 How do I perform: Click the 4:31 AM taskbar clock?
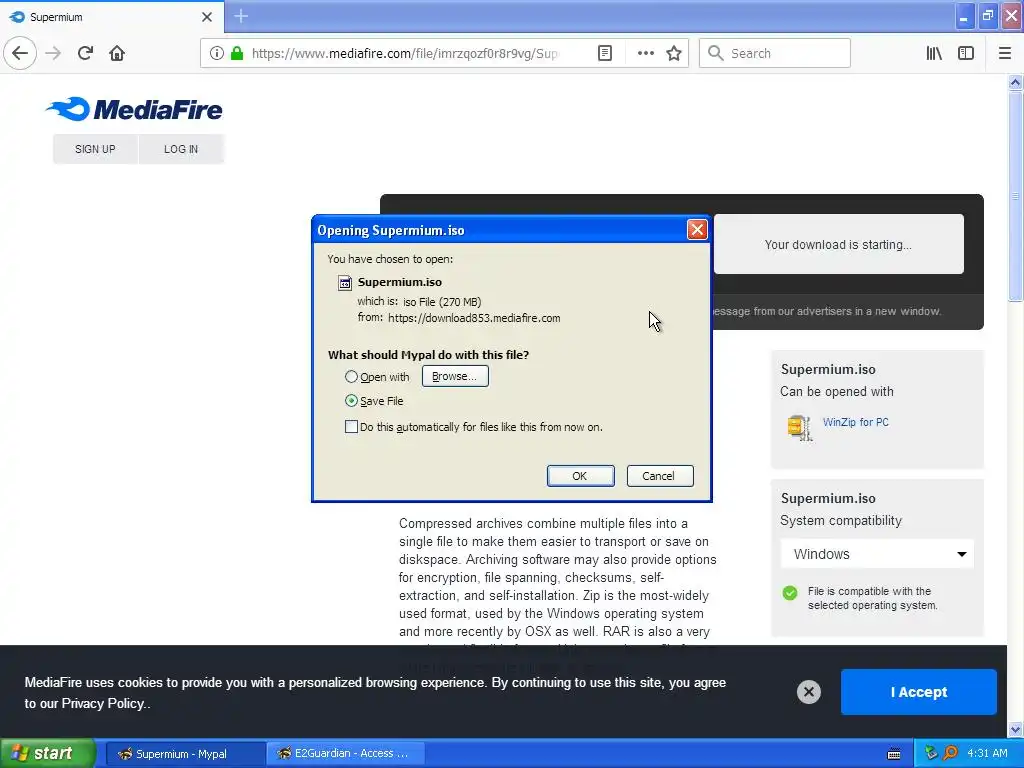[987, 753]
